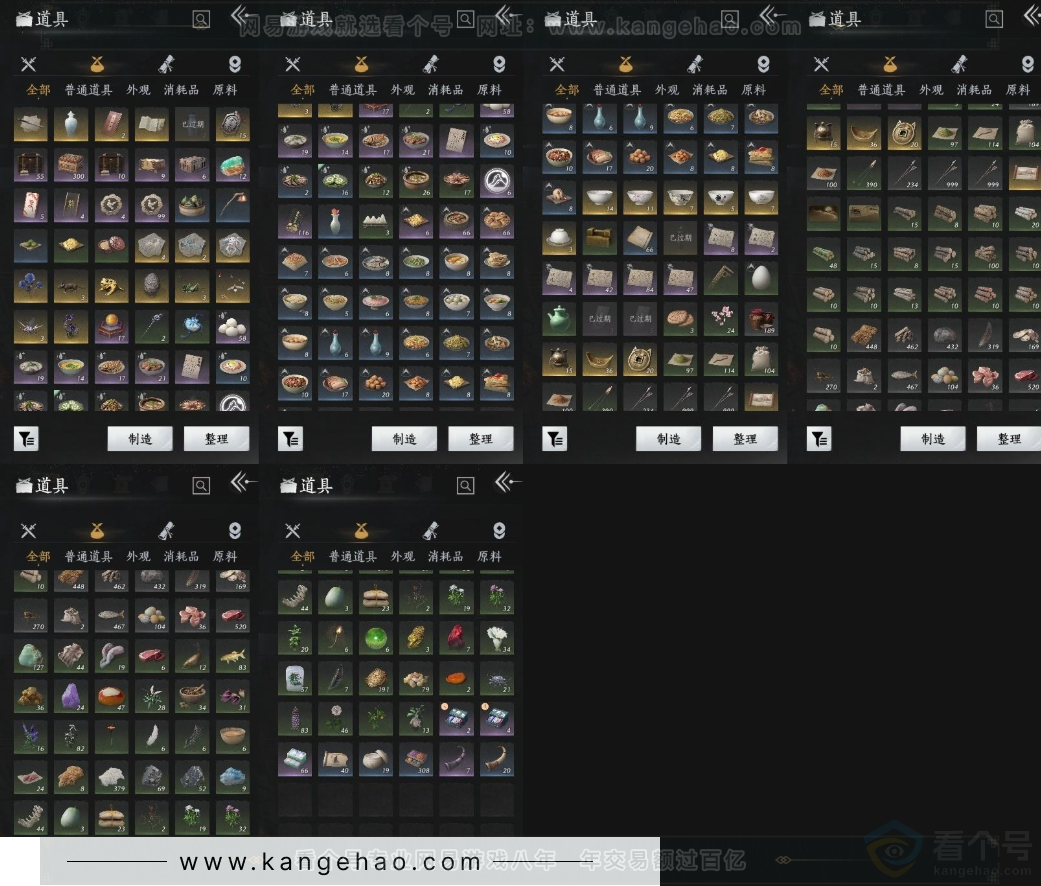Select the dark speckled egg item
Viewport: 1041px width, 886px height.
[x=152, y=287]
